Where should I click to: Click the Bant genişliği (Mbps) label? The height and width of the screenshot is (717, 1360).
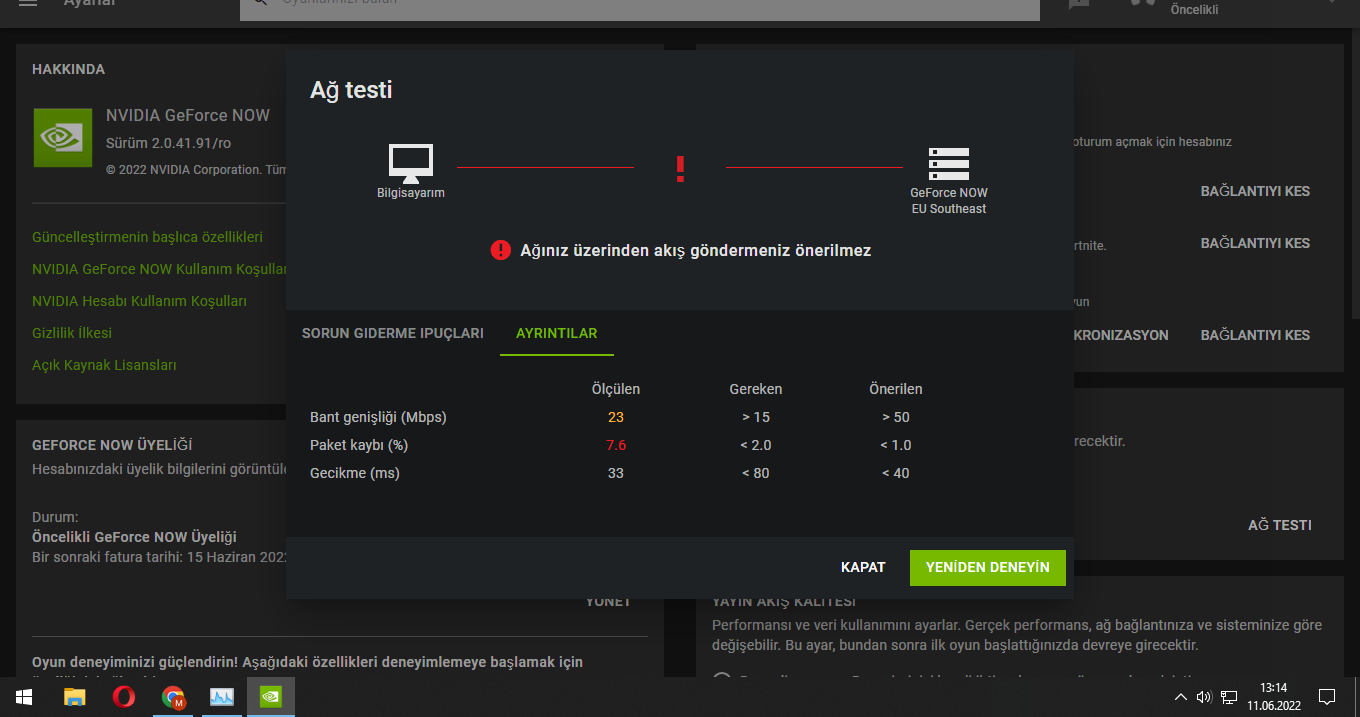pyautogui.click(x=378, y=417)
